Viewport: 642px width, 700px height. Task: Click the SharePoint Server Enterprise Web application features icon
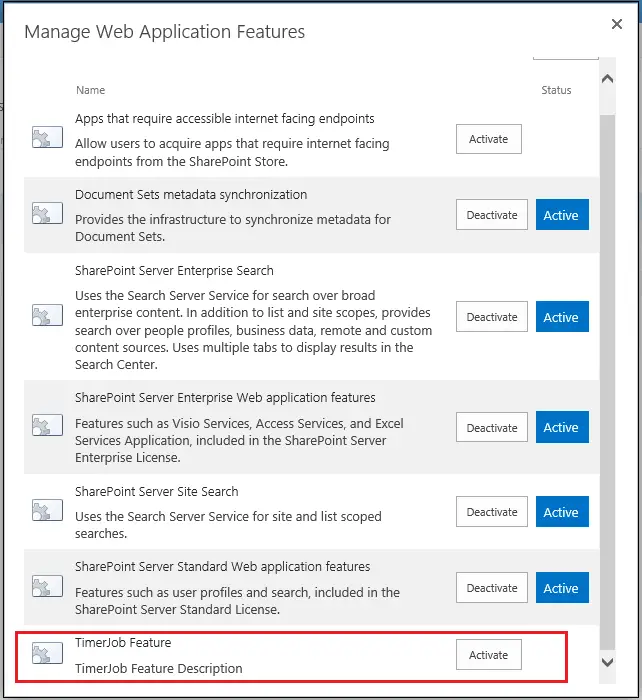pos(47,425)
